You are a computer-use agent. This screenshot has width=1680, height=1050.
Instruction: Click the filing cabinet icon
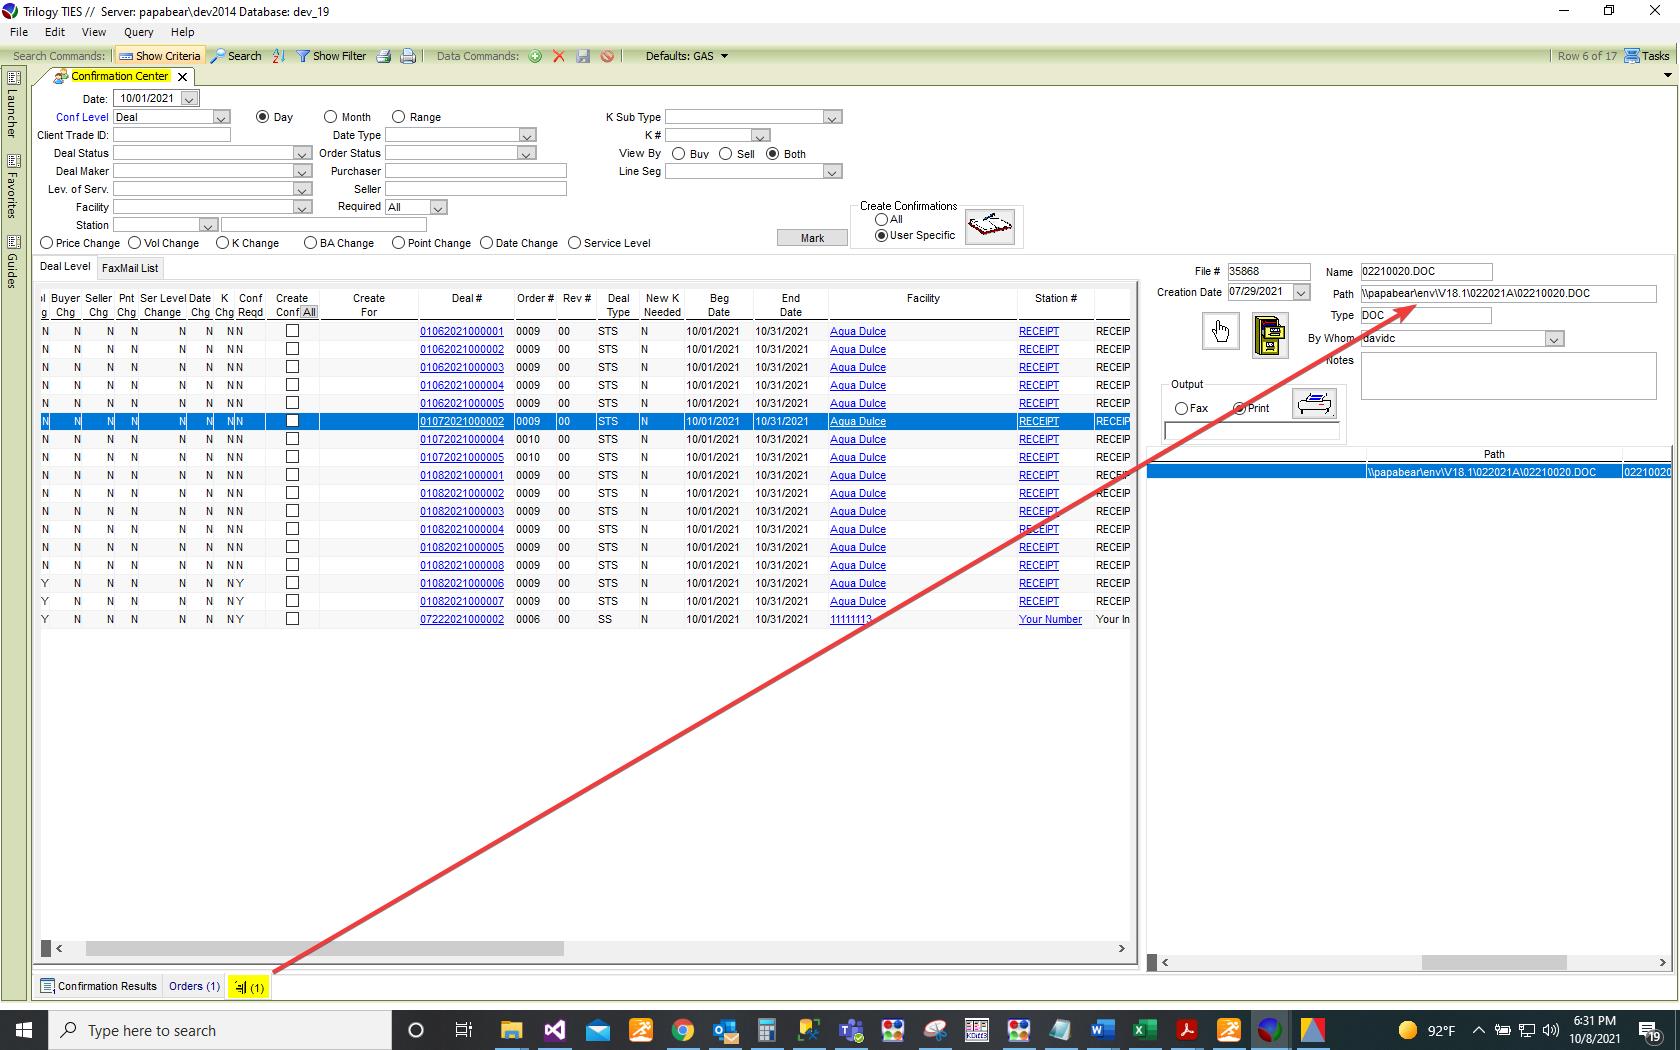[x=1269, y=335]
